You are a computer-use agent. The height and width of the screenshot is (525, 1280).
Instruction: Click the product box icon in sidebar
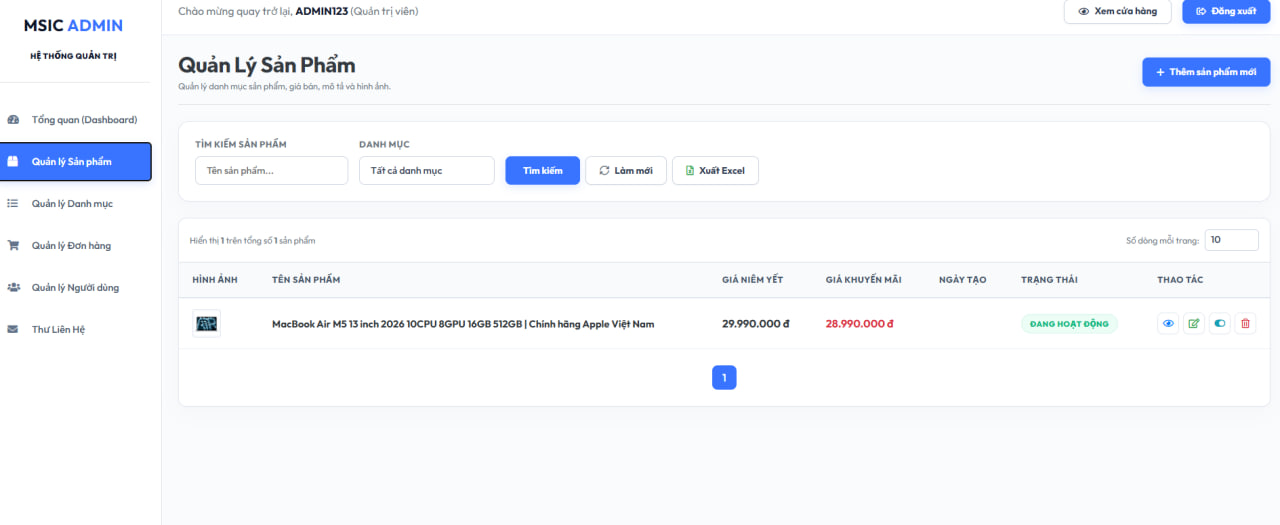13,161
